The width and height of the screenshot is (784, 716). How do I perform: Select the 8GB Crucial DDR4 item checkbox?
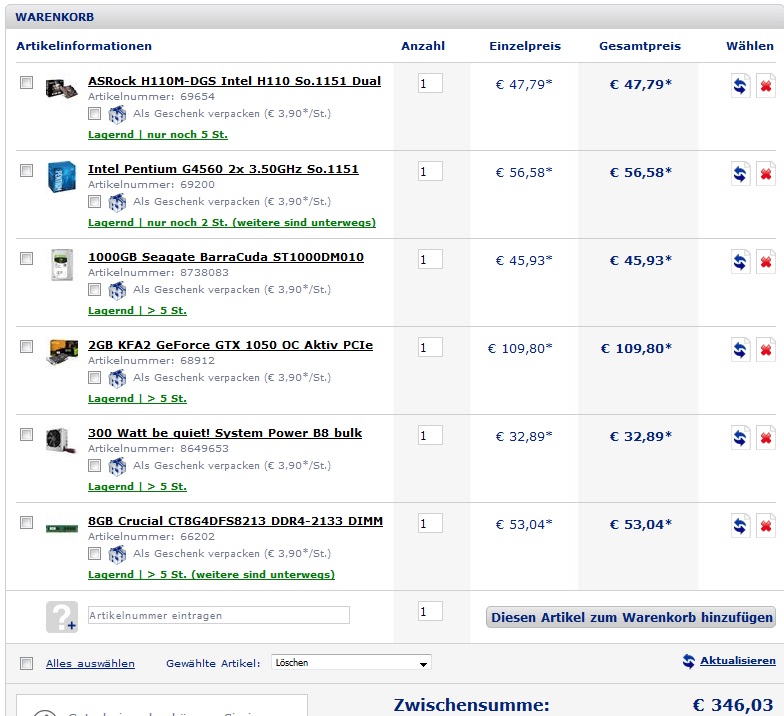pos(26,522)
